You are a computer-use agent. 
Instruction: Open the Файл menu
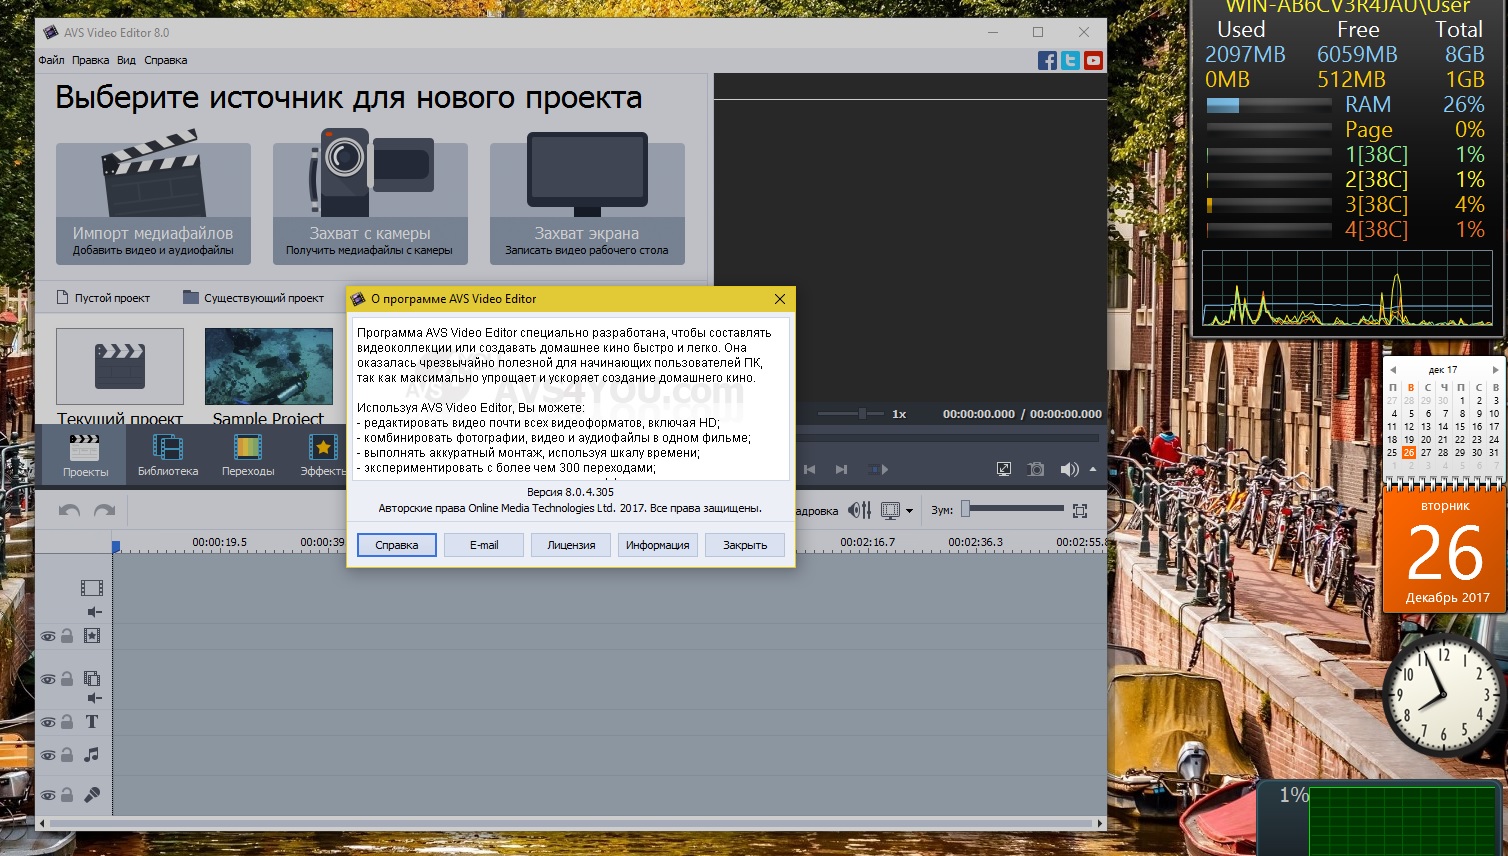pyautogui.click(x=51, y=60)
